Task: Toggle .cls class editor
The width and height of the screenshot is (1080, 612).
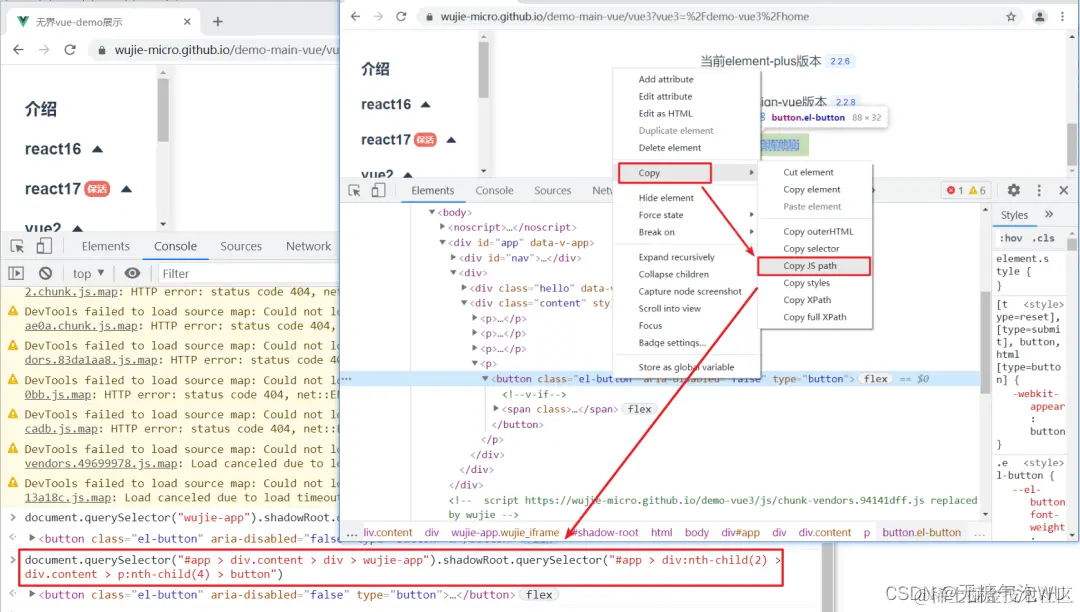Action: coord(1043,238)
